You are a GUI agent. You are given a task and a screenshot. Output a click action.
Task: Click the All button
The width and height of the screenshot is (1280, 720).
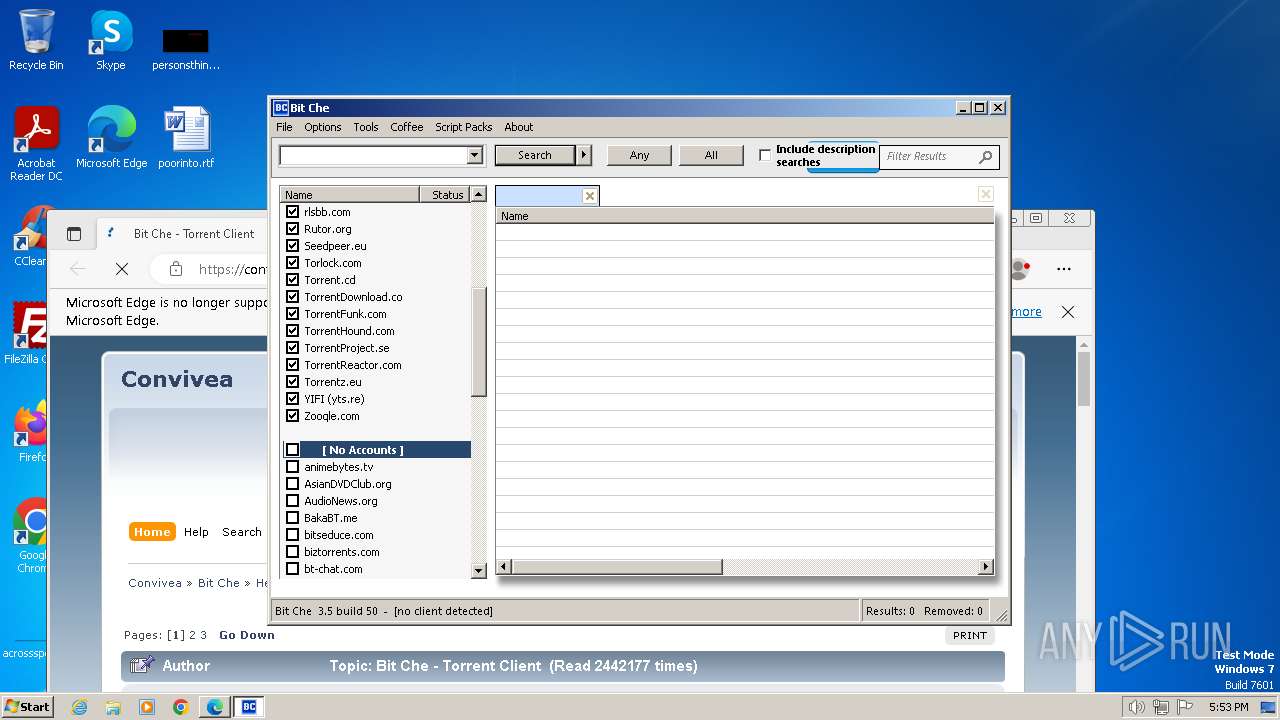(x=711, y=155)
